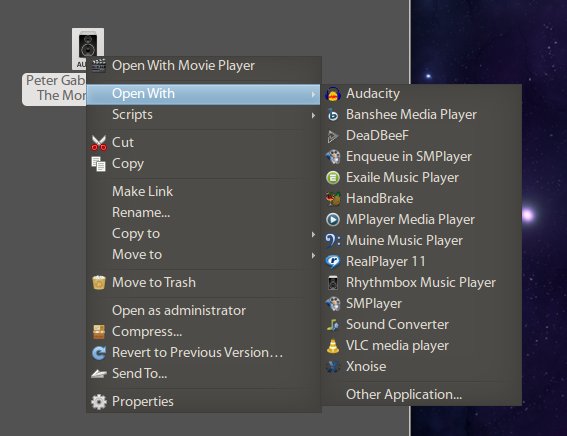The height and width of the screenshot is (436, 567).
Task: Click the RealPlayer 11 icon
Action: pyautogui.click(x=333, y=262)
